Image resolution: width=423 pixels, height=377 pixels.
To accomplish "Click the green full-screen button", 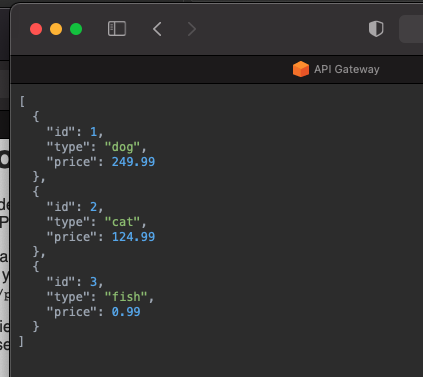I will click(76, 29).
